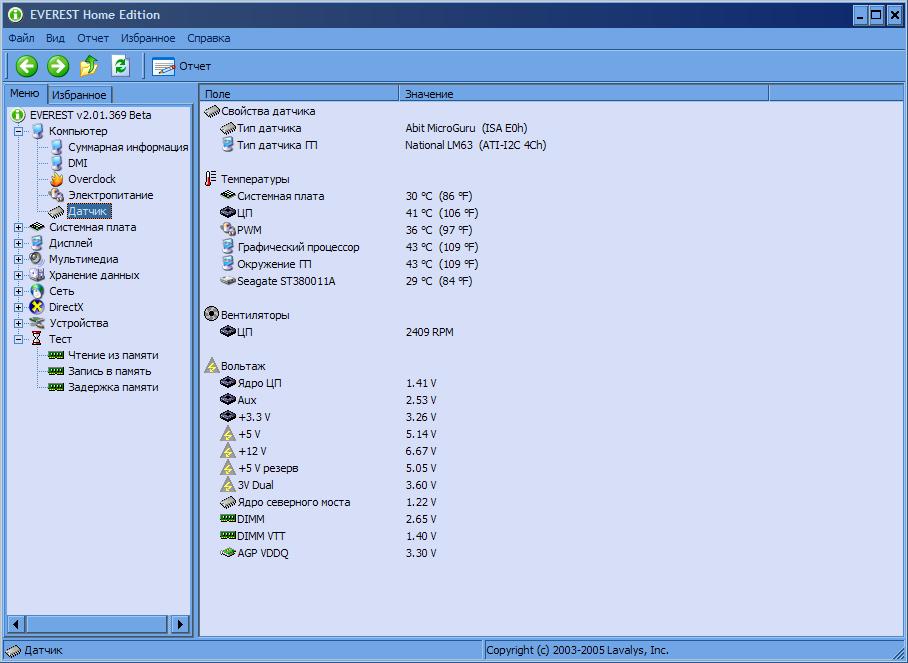Image resolution: width=908 pixels, height=663 pixels.
Task: Switch to the Меню tab
Action: point(25,93)
